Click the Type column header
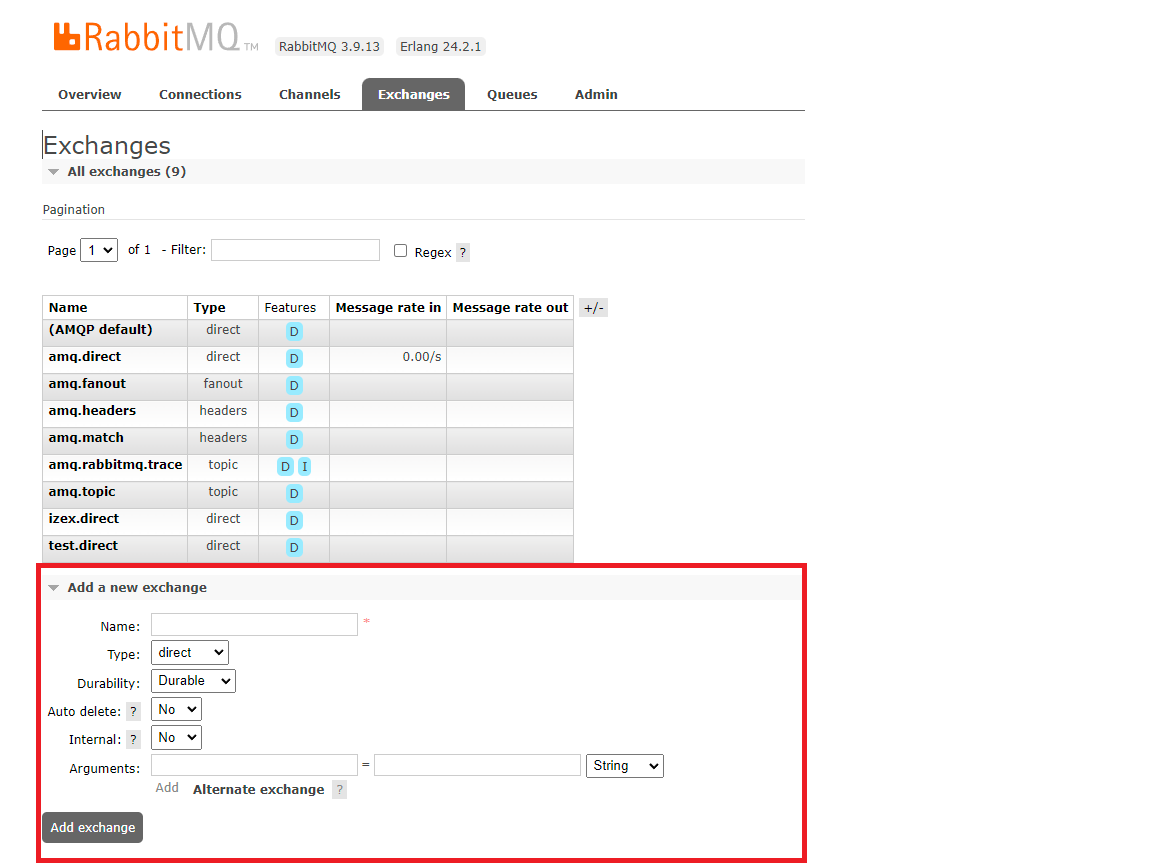This screenshot has height=864, width=1151. pyautogui.click(x=209, y=308)
